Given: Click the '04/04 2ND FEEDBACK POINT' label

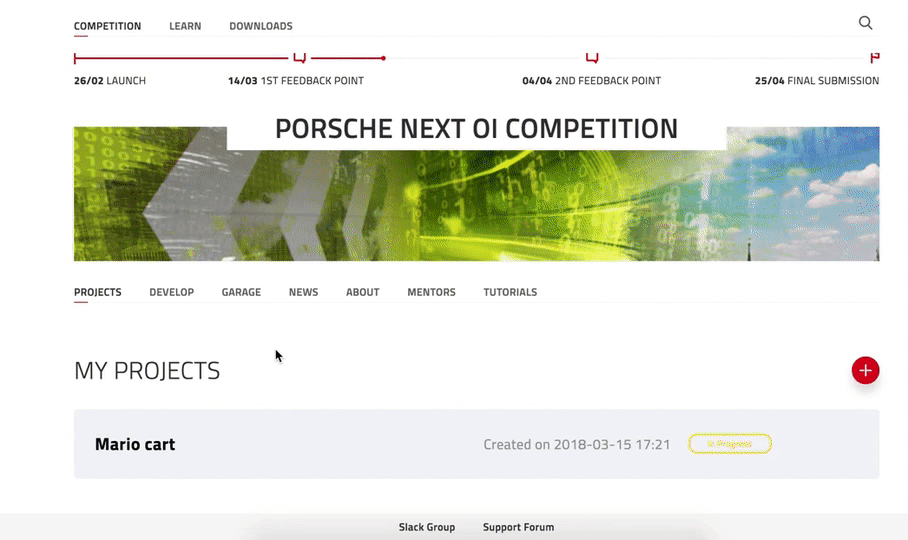Looking at the screenshot, I should (591, 81).
